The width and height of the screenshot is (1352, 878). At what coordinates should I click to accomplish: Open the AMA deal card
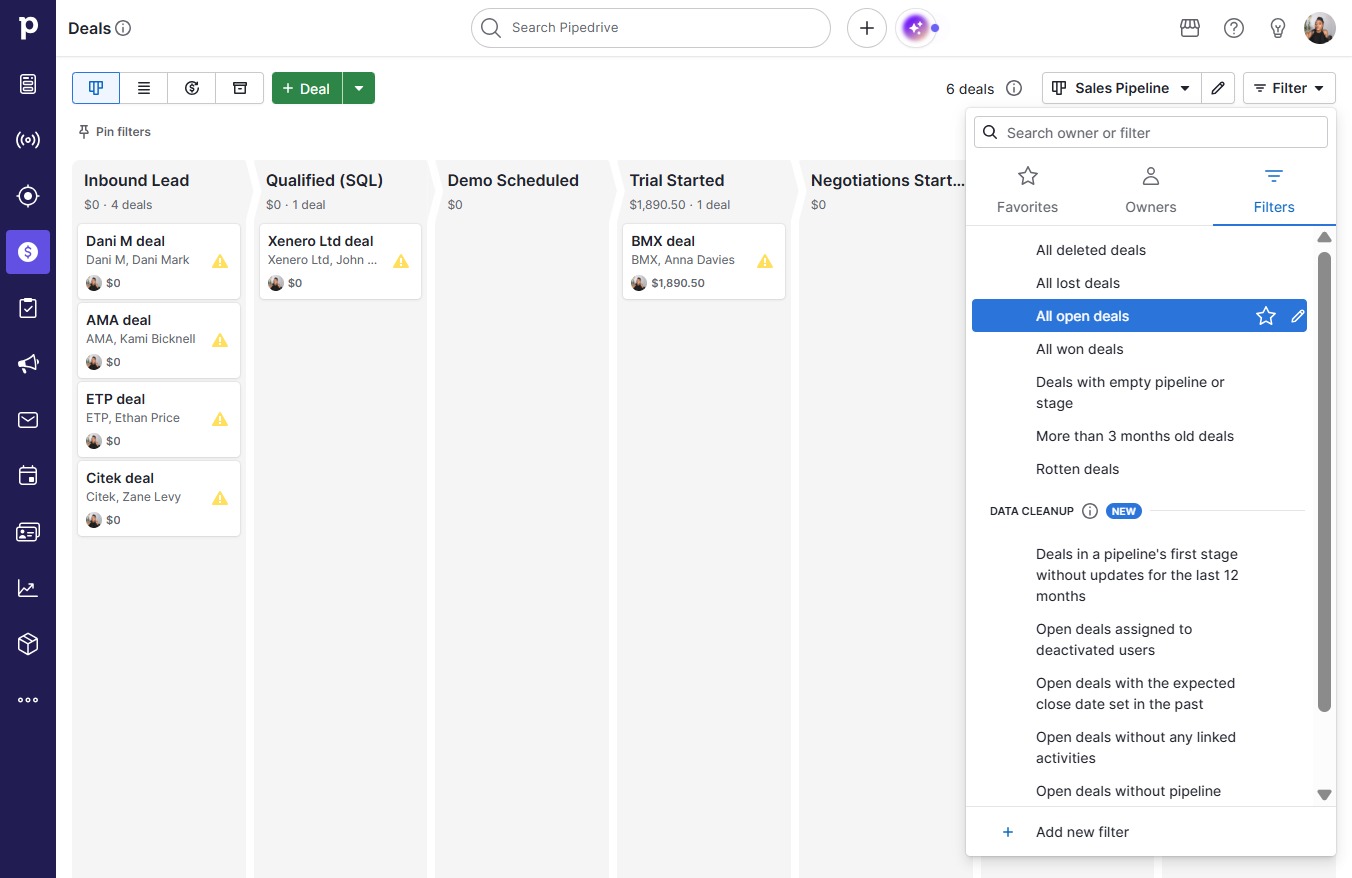tap(159, 340)
